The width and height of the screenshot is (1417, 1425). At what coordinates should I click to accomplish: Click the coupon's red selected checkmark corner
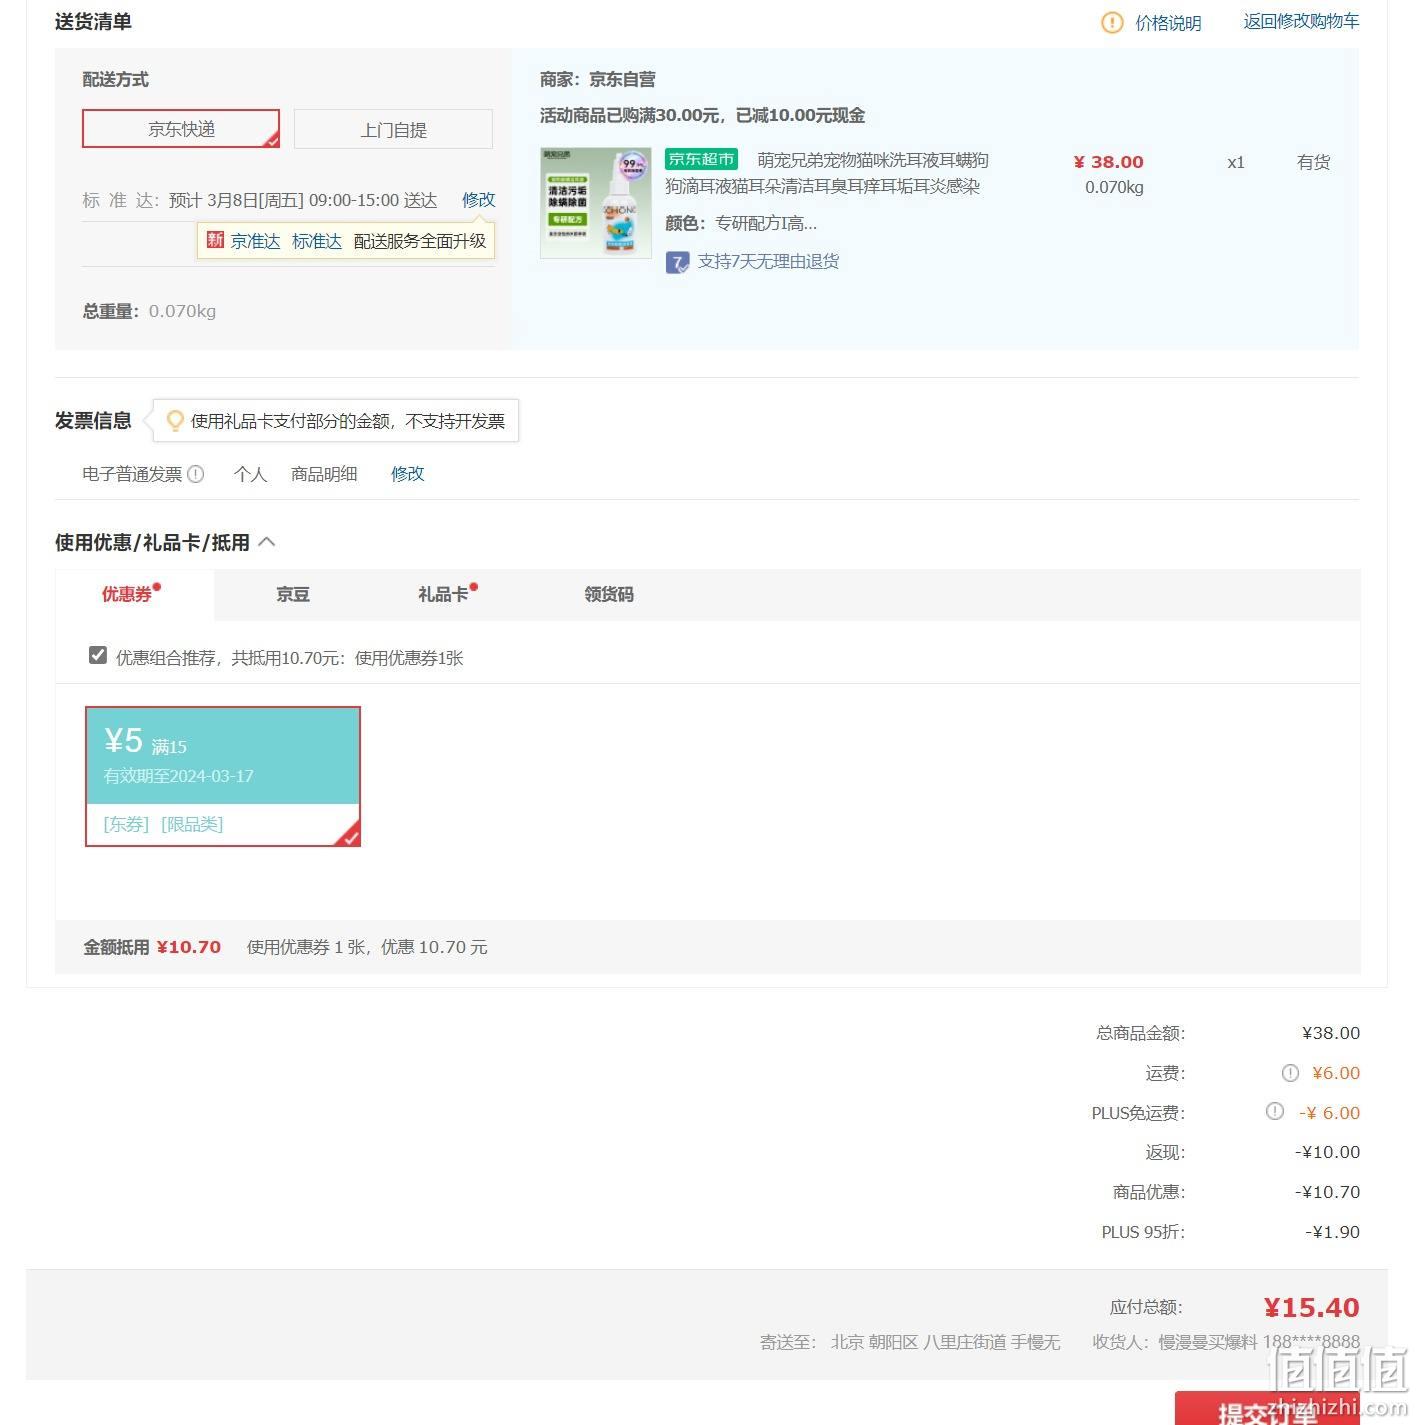[348, 834]
